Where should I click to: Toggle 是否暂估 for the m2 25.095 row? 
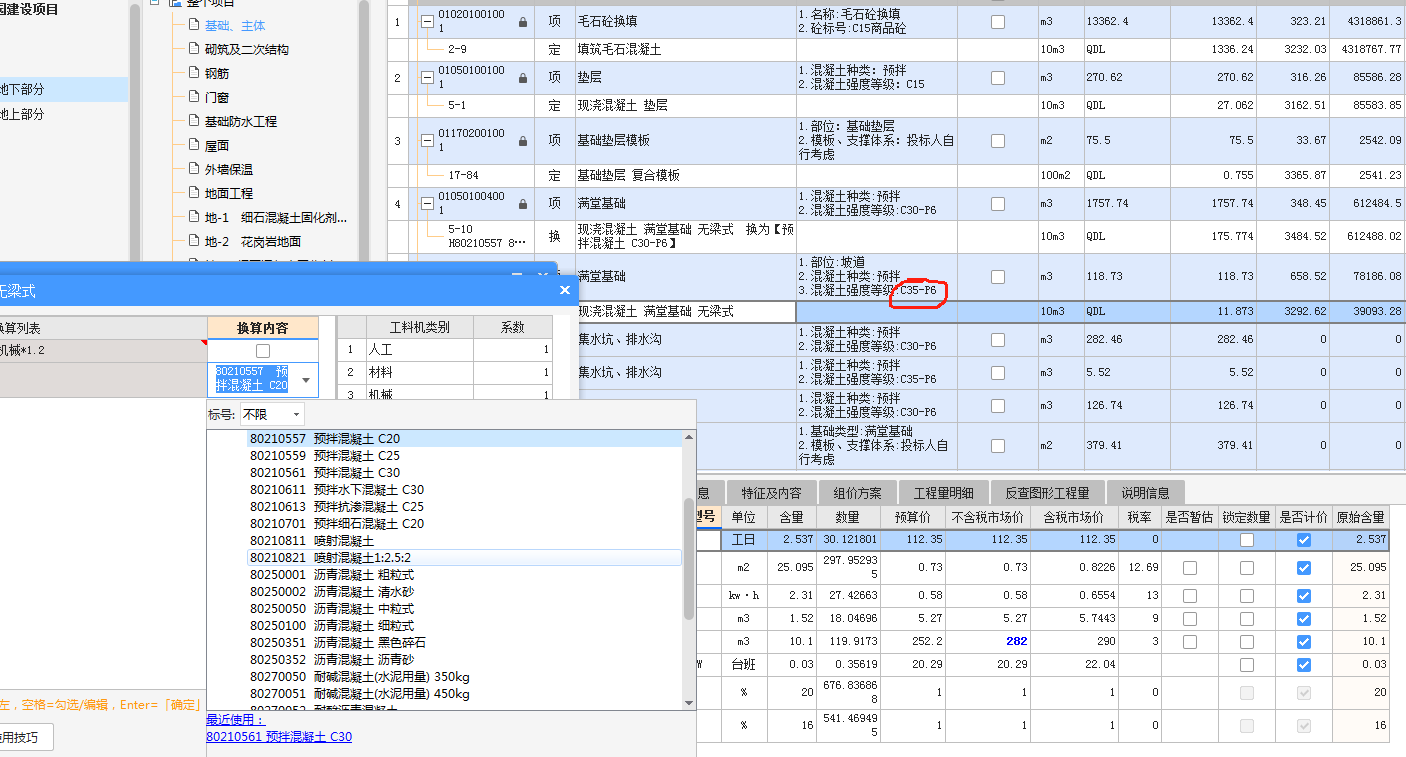[1189, 568]
